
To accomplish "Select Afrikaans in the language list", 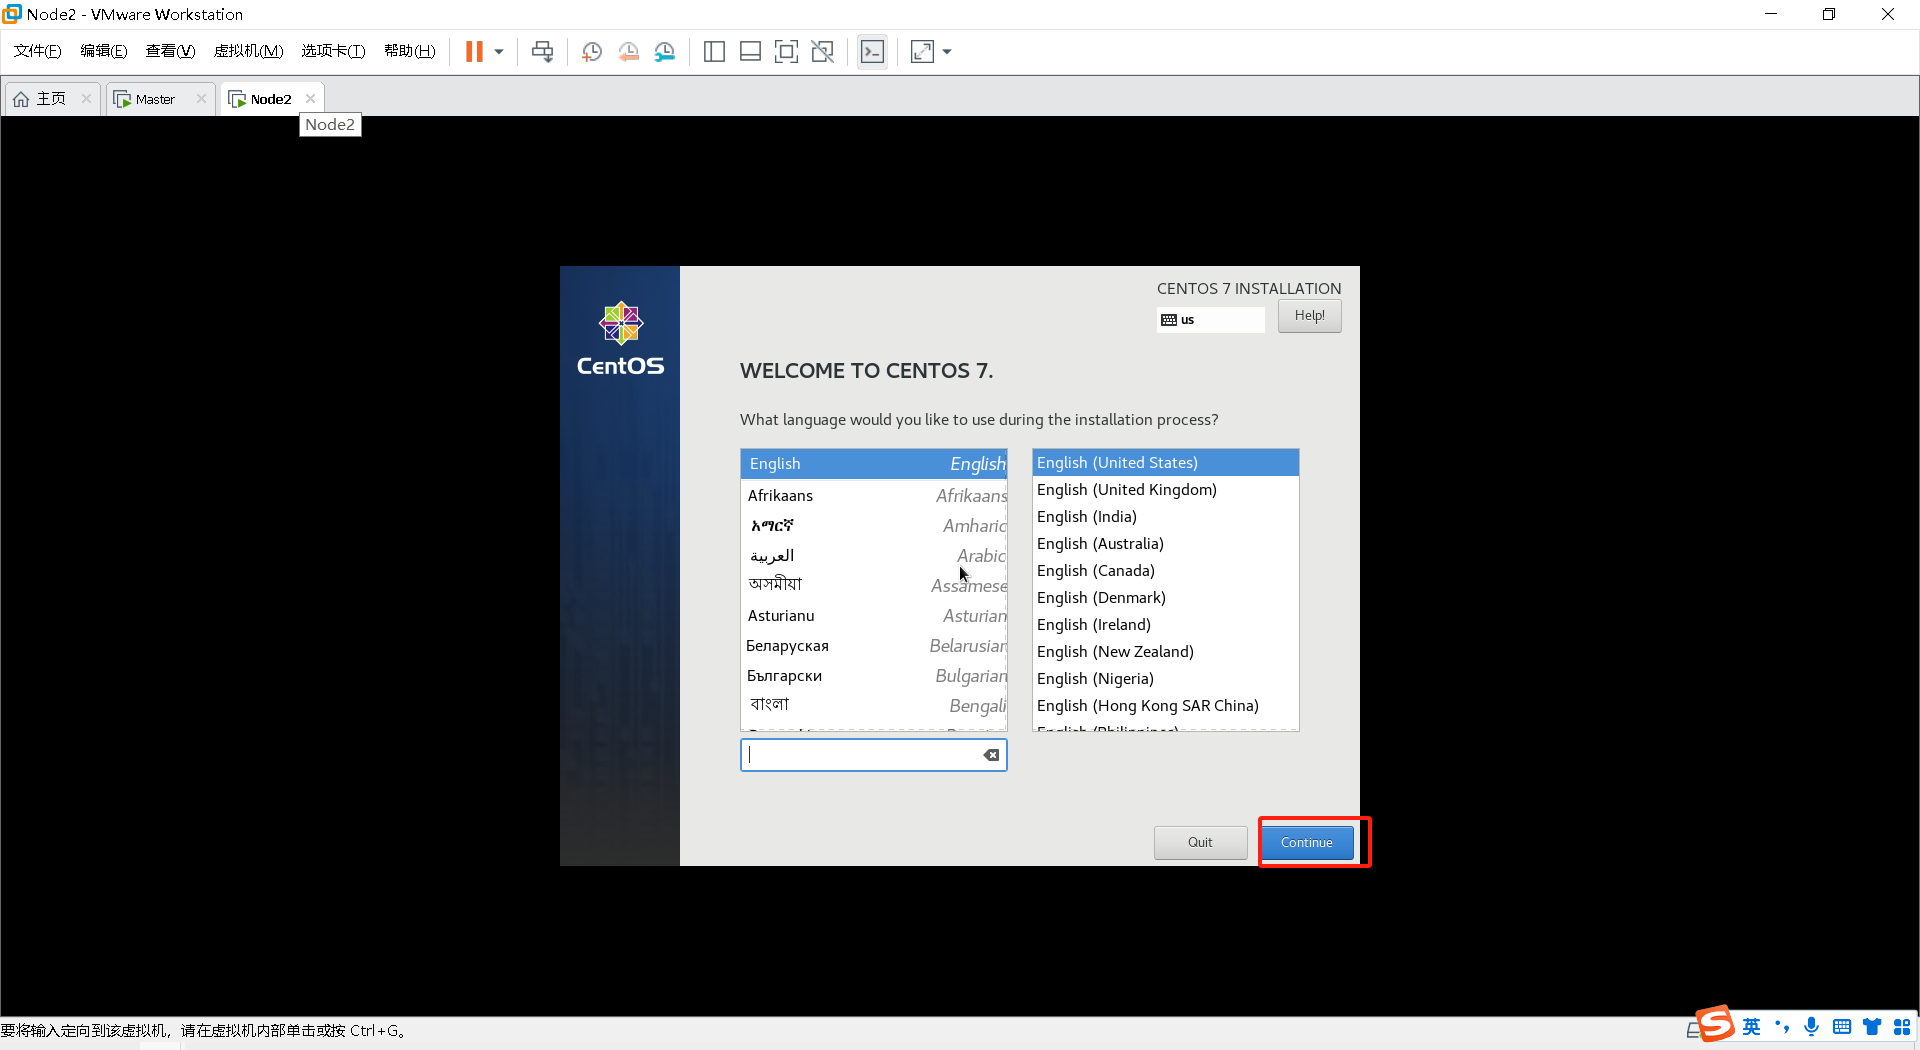I will [x=873, y=496].
